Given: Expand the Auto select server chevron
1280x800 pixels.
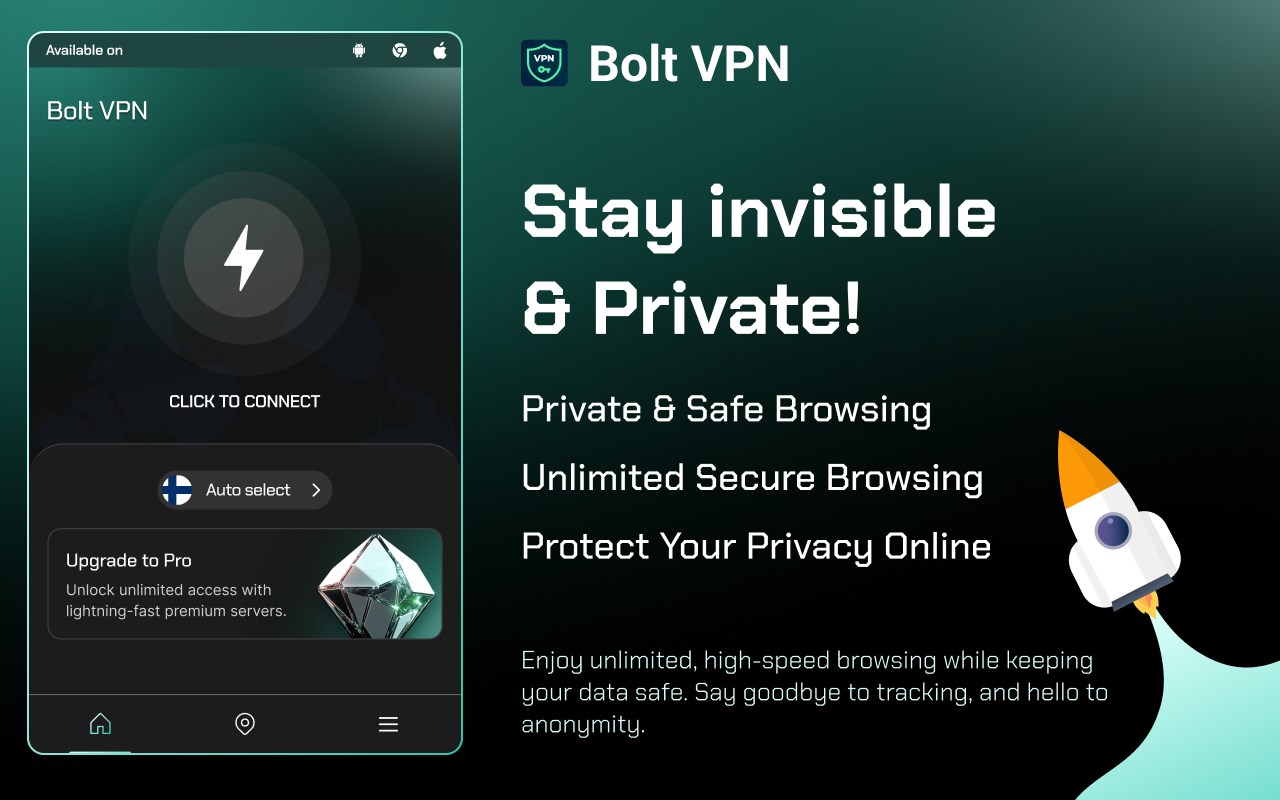Looking at the screenshot, I should coord(315,490).
